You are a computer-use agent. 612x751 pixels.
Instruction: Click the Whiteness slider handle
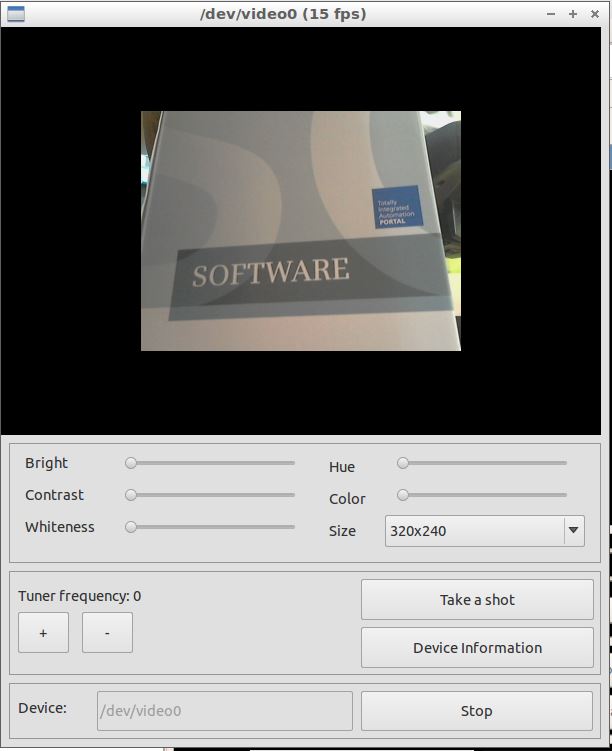tap(131, 527)
